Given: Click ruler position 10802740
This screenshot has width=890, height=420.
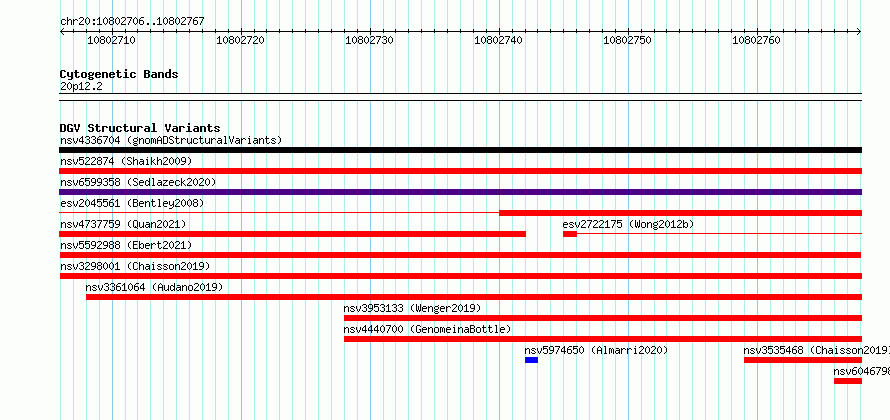Looking at the screenshot, I should [498, 41].
